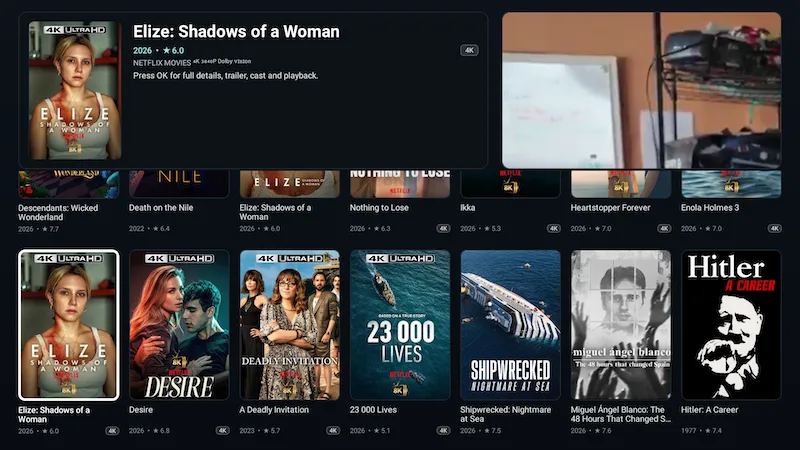Click 4K badge in details panel header
The height and width of the screenshot is (450, 800).
(469, 50)
